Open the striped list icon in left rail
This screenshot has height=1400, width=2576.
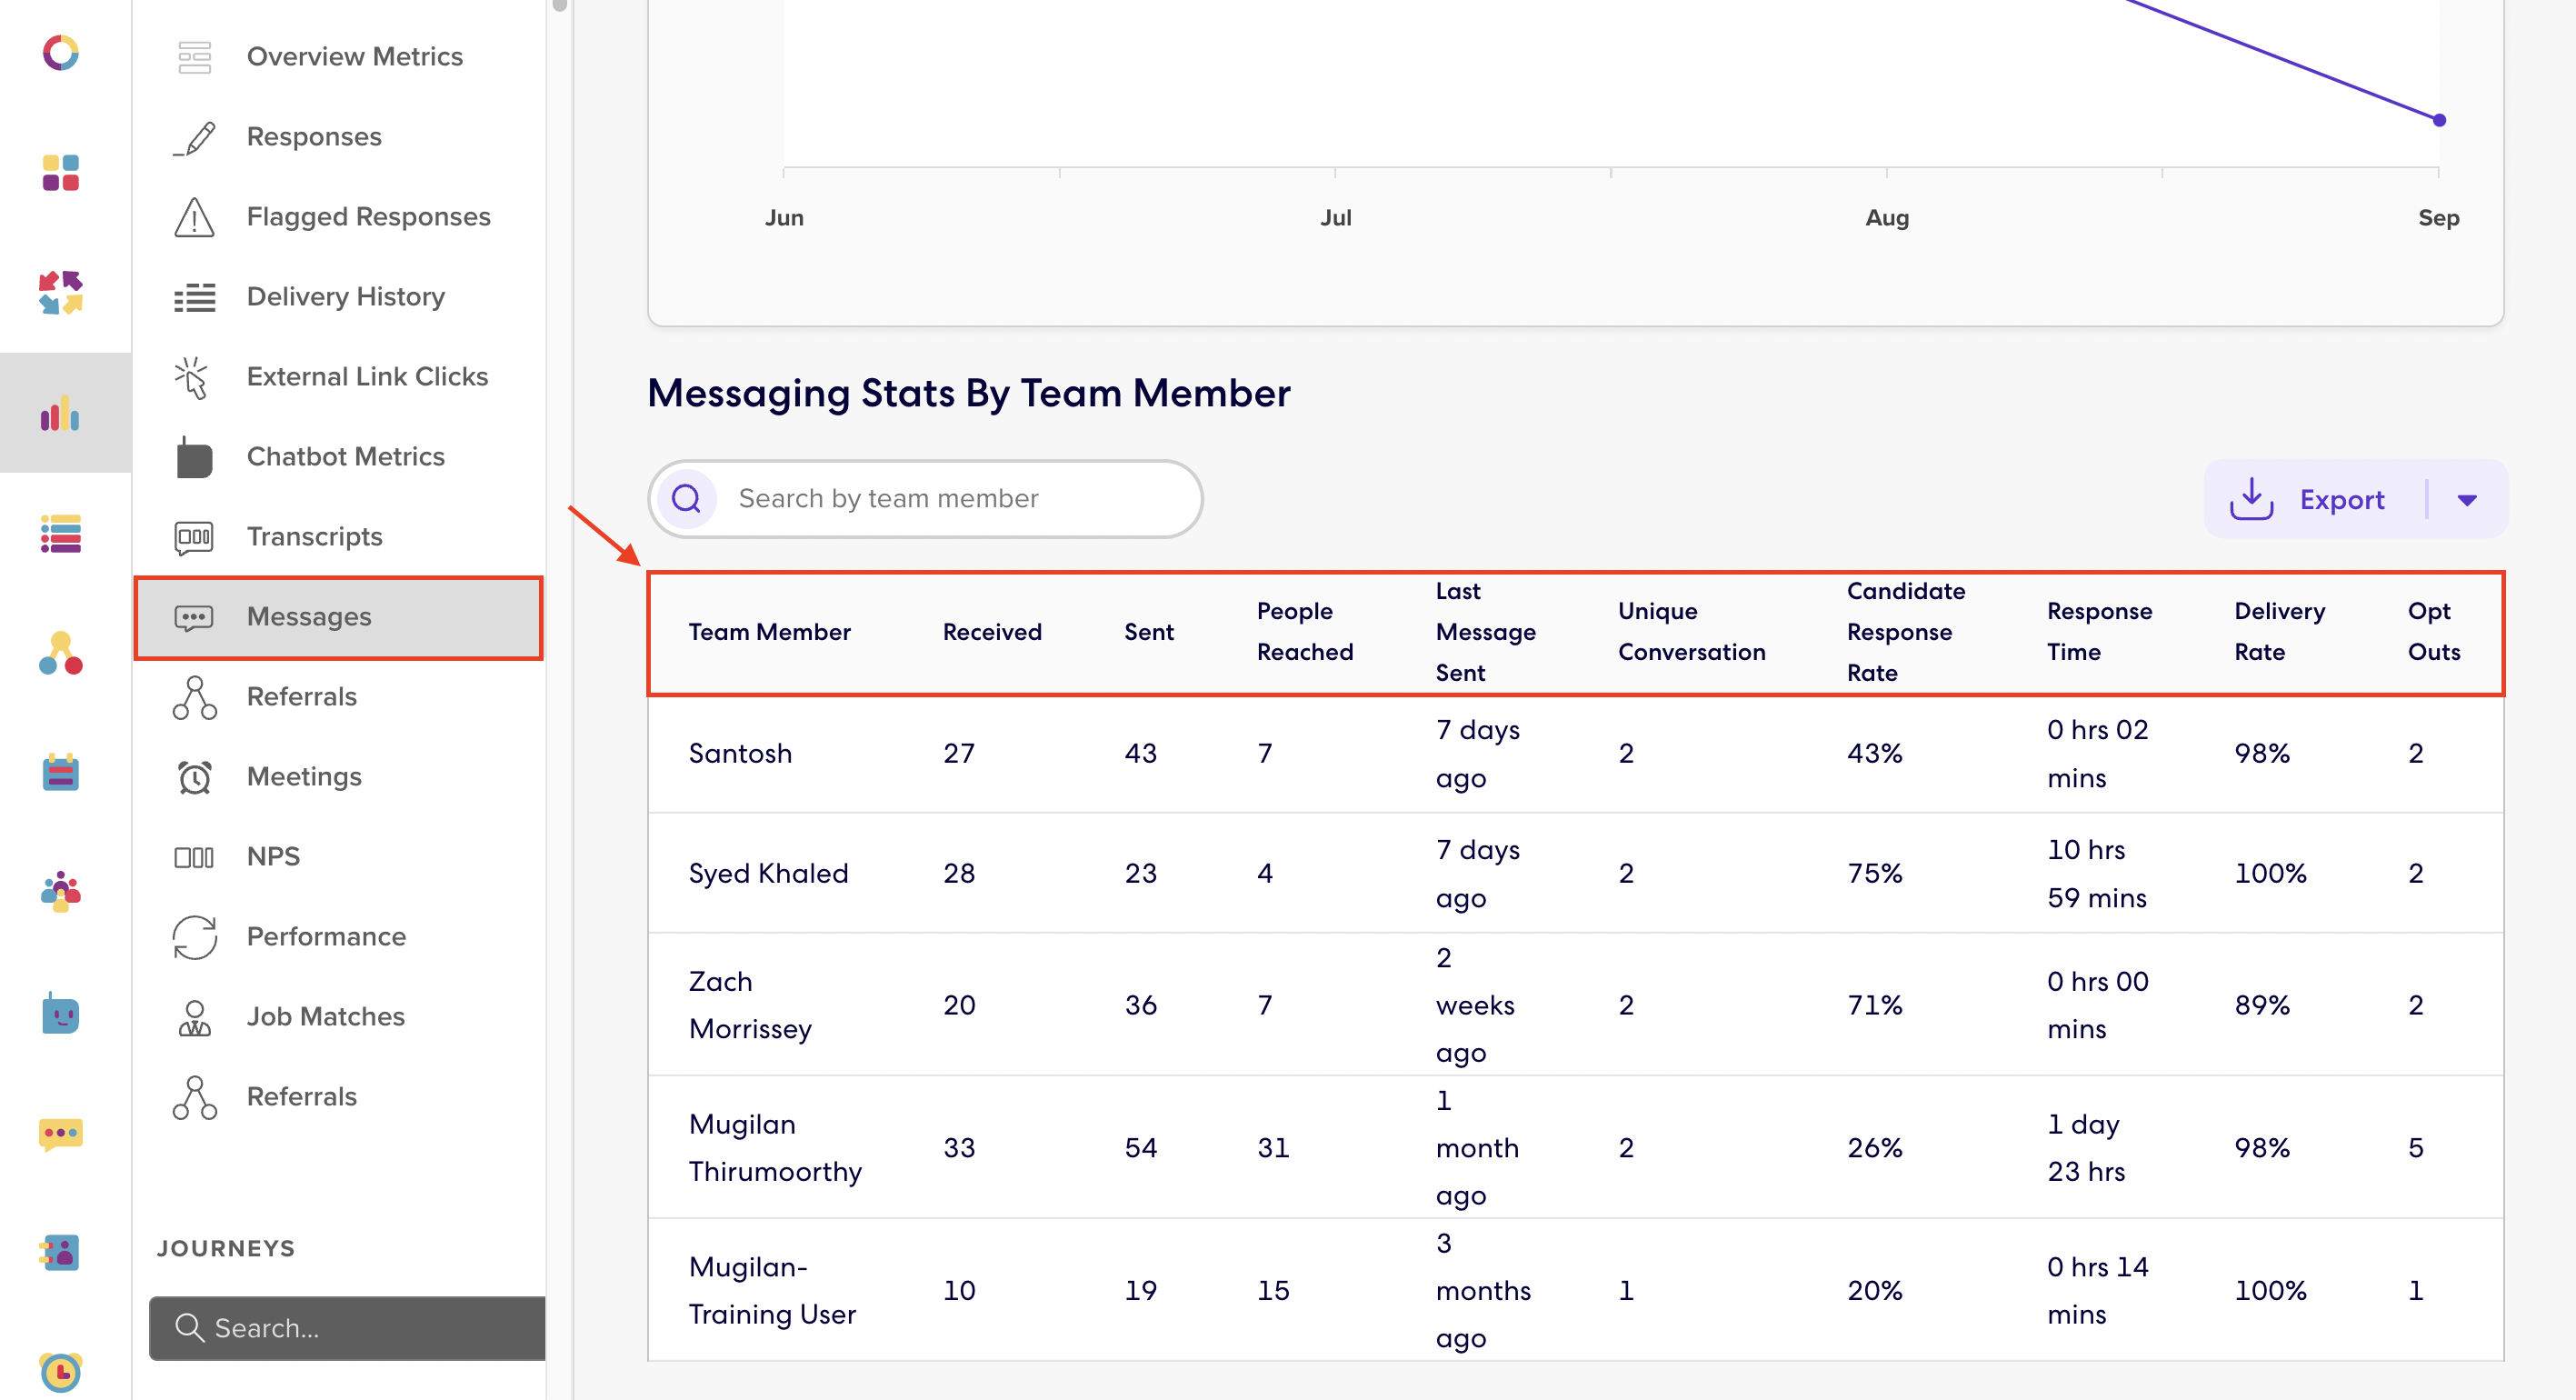click(60, 534)
